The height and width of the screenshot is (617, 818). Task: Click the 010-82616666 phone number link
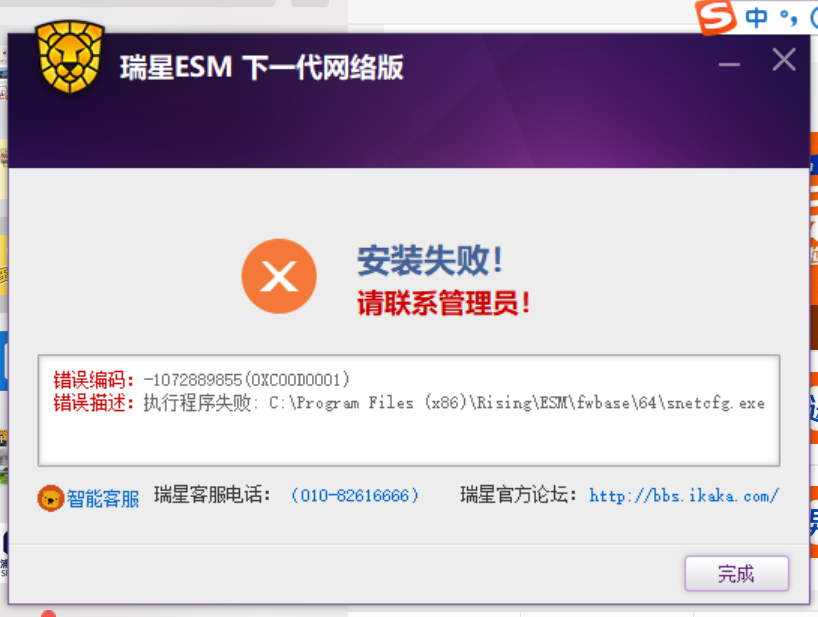(x=355, y=495)
